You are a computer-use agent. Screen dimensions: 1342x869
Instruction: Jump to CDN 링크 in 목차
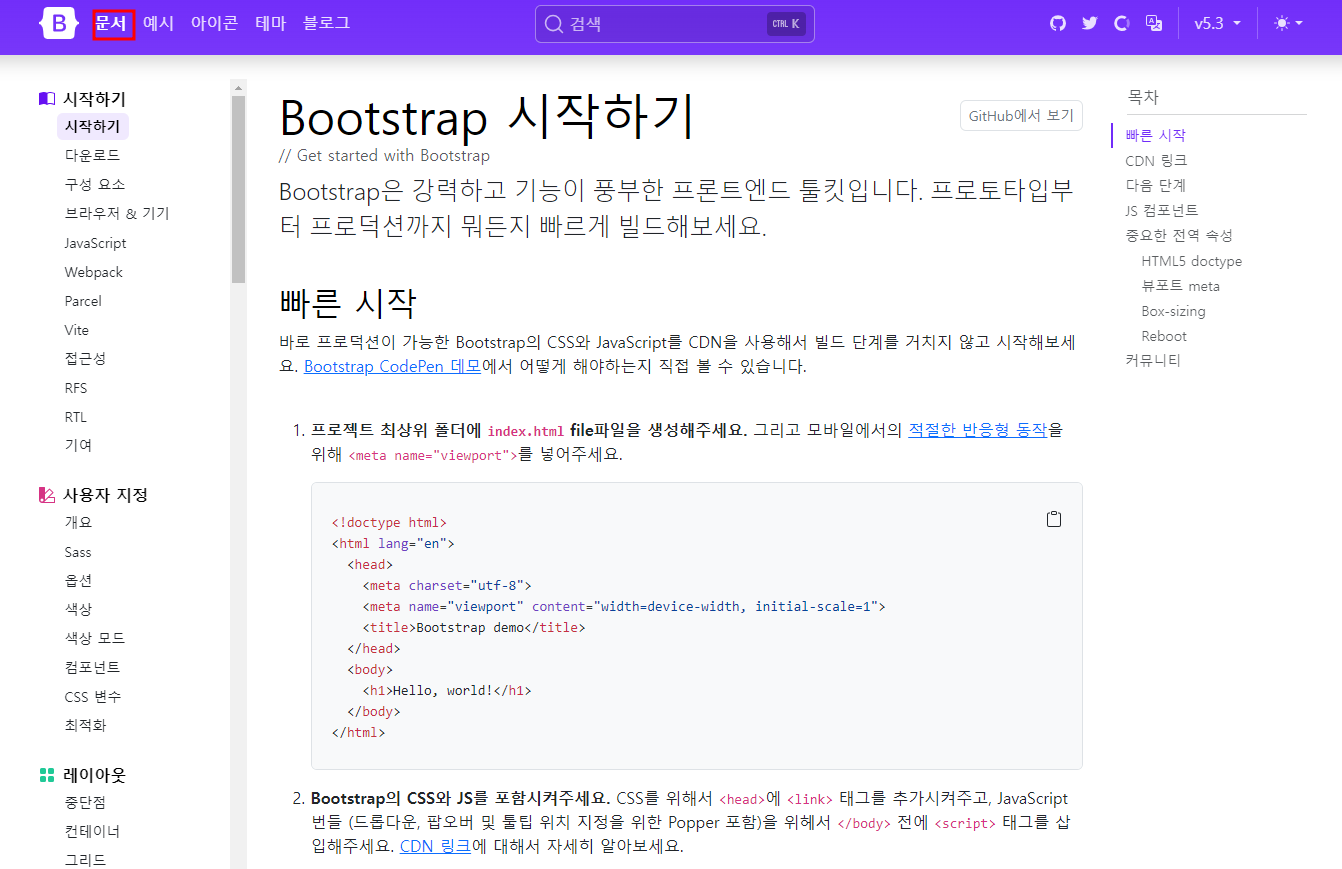pos(1156,160)
